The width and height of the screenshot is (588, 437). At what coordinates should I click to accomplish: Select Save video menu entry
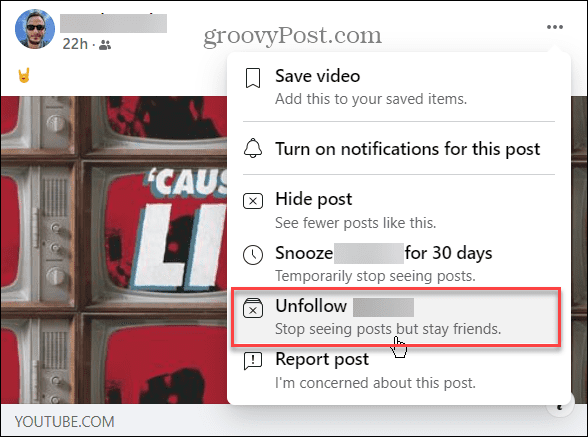[399, 87]
